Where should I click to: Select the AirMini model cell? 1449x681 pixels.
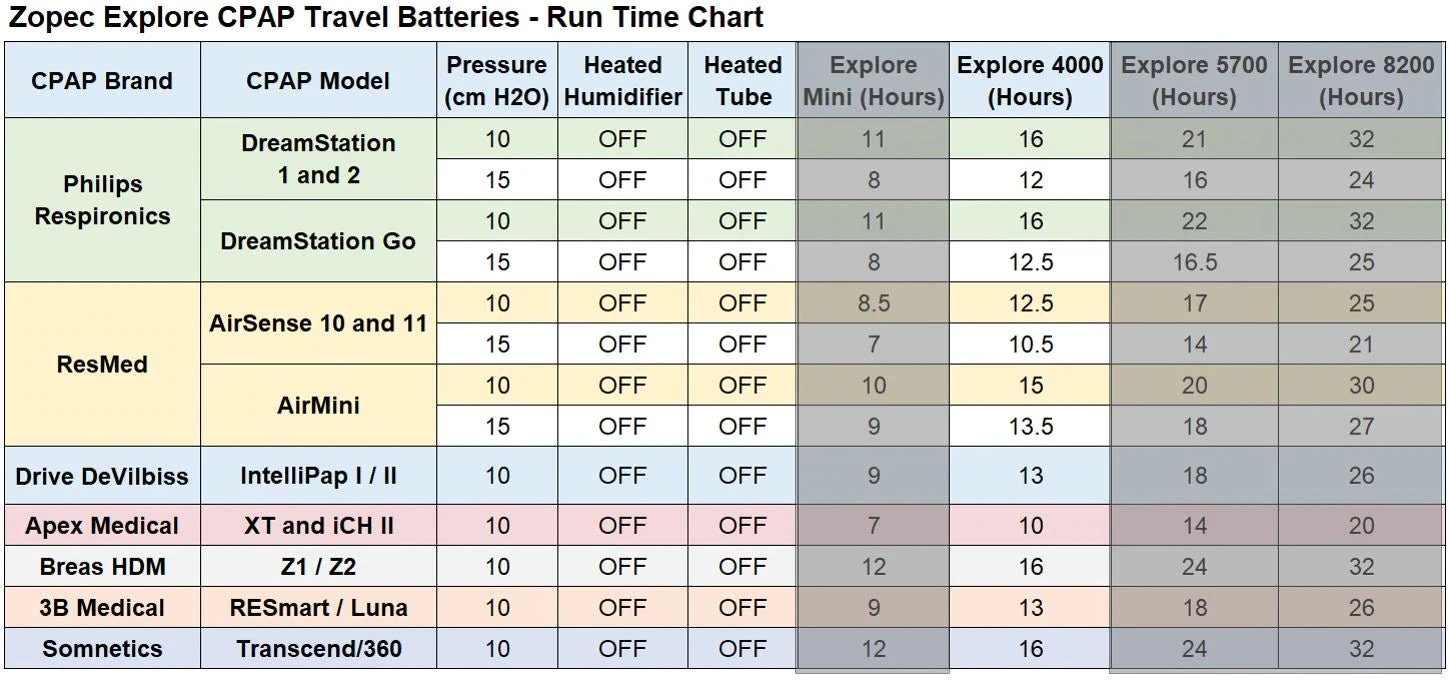coord(318,405)
